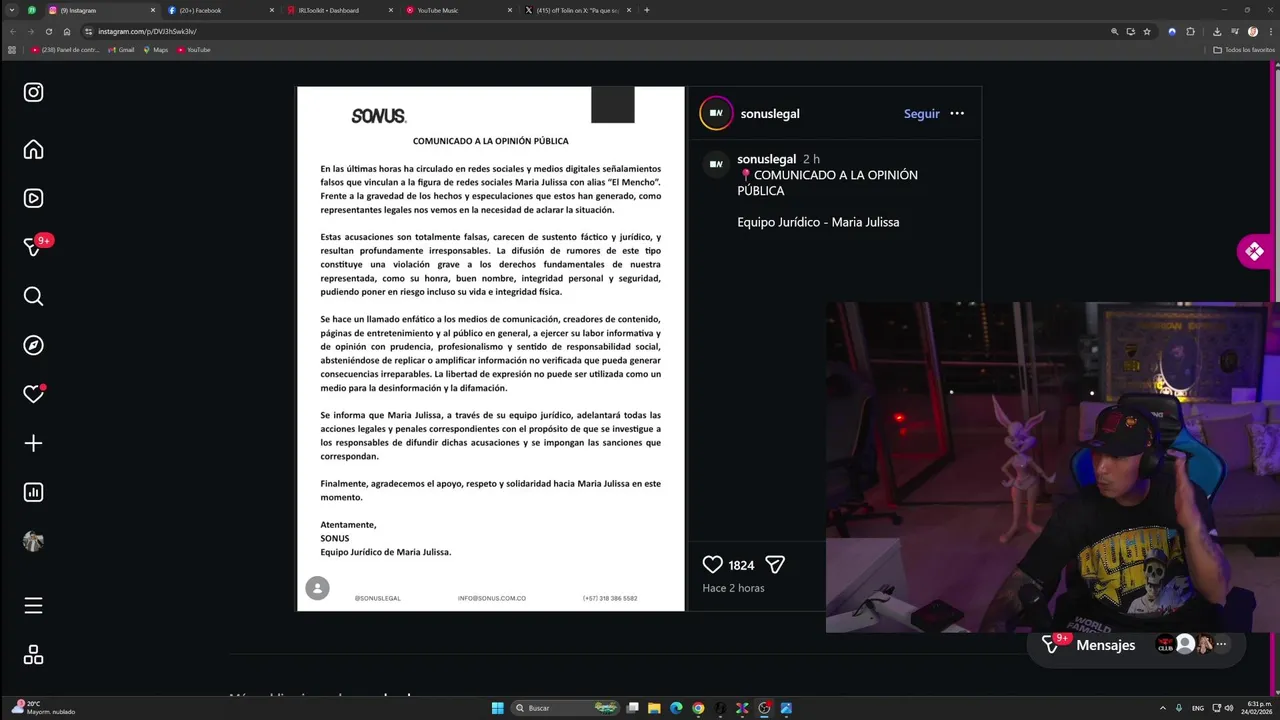Viewport: 1280px width, 720px height.
Task: Open the Notifications heart icon in the sidebar
Action: coord(33,394)
